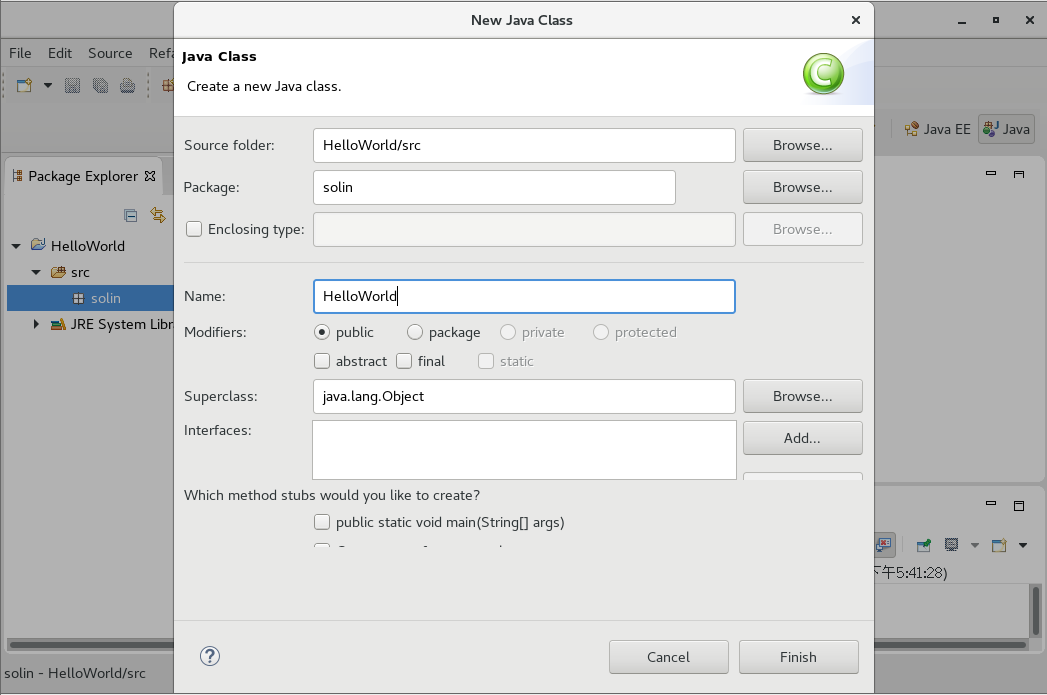Select the package modifier radio button
This screenshot has width=1047, height=695.
[415, 332]
